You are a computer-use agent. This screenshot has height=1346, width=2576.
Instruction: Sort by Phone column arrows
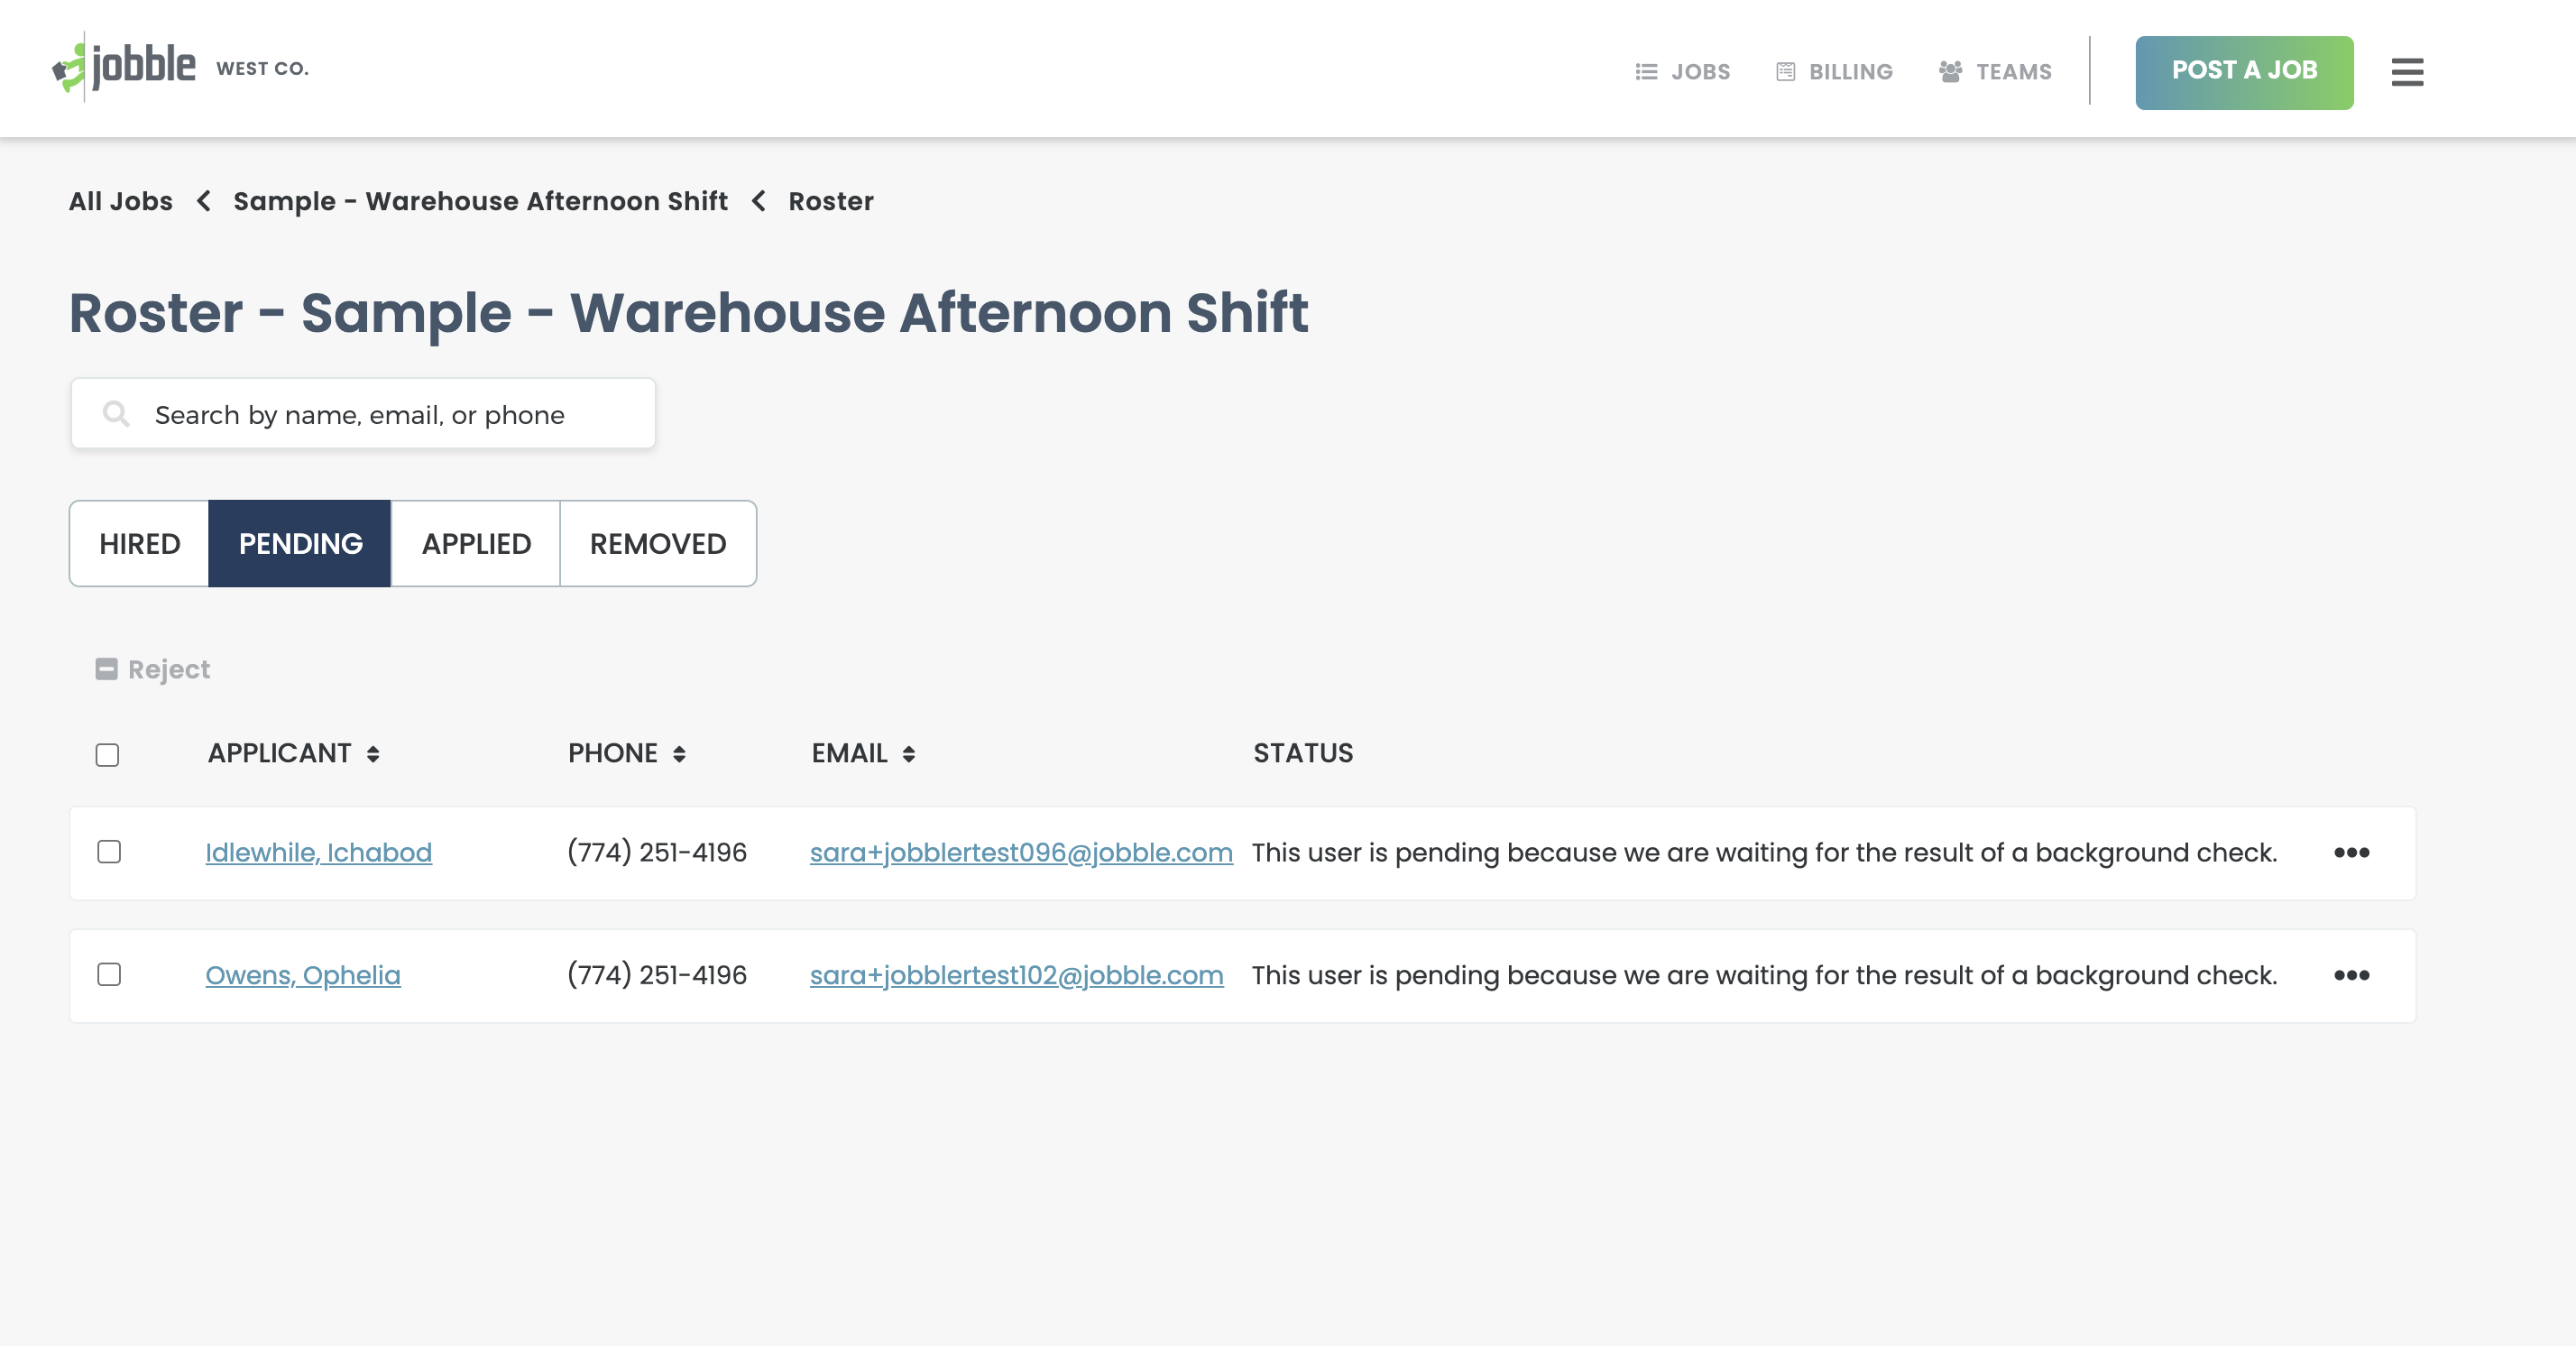click(x=679, y=754)
